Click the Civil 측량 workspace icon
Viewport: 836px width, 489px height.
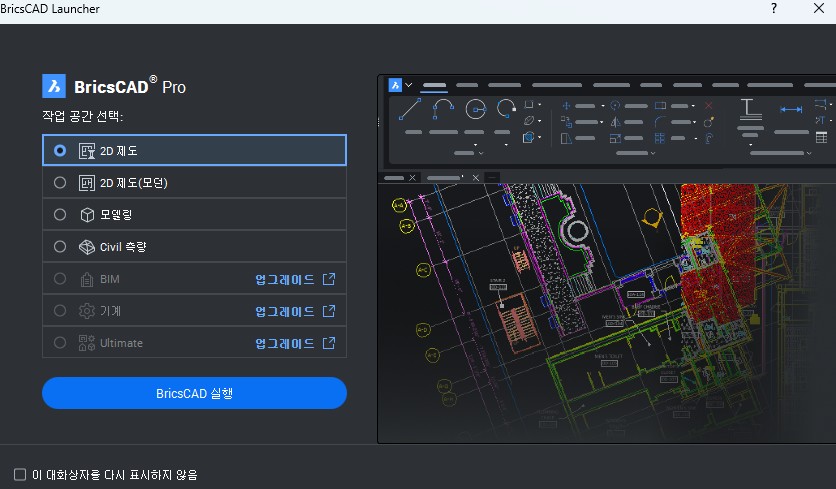pyautogui.click(x=87, y=246)
